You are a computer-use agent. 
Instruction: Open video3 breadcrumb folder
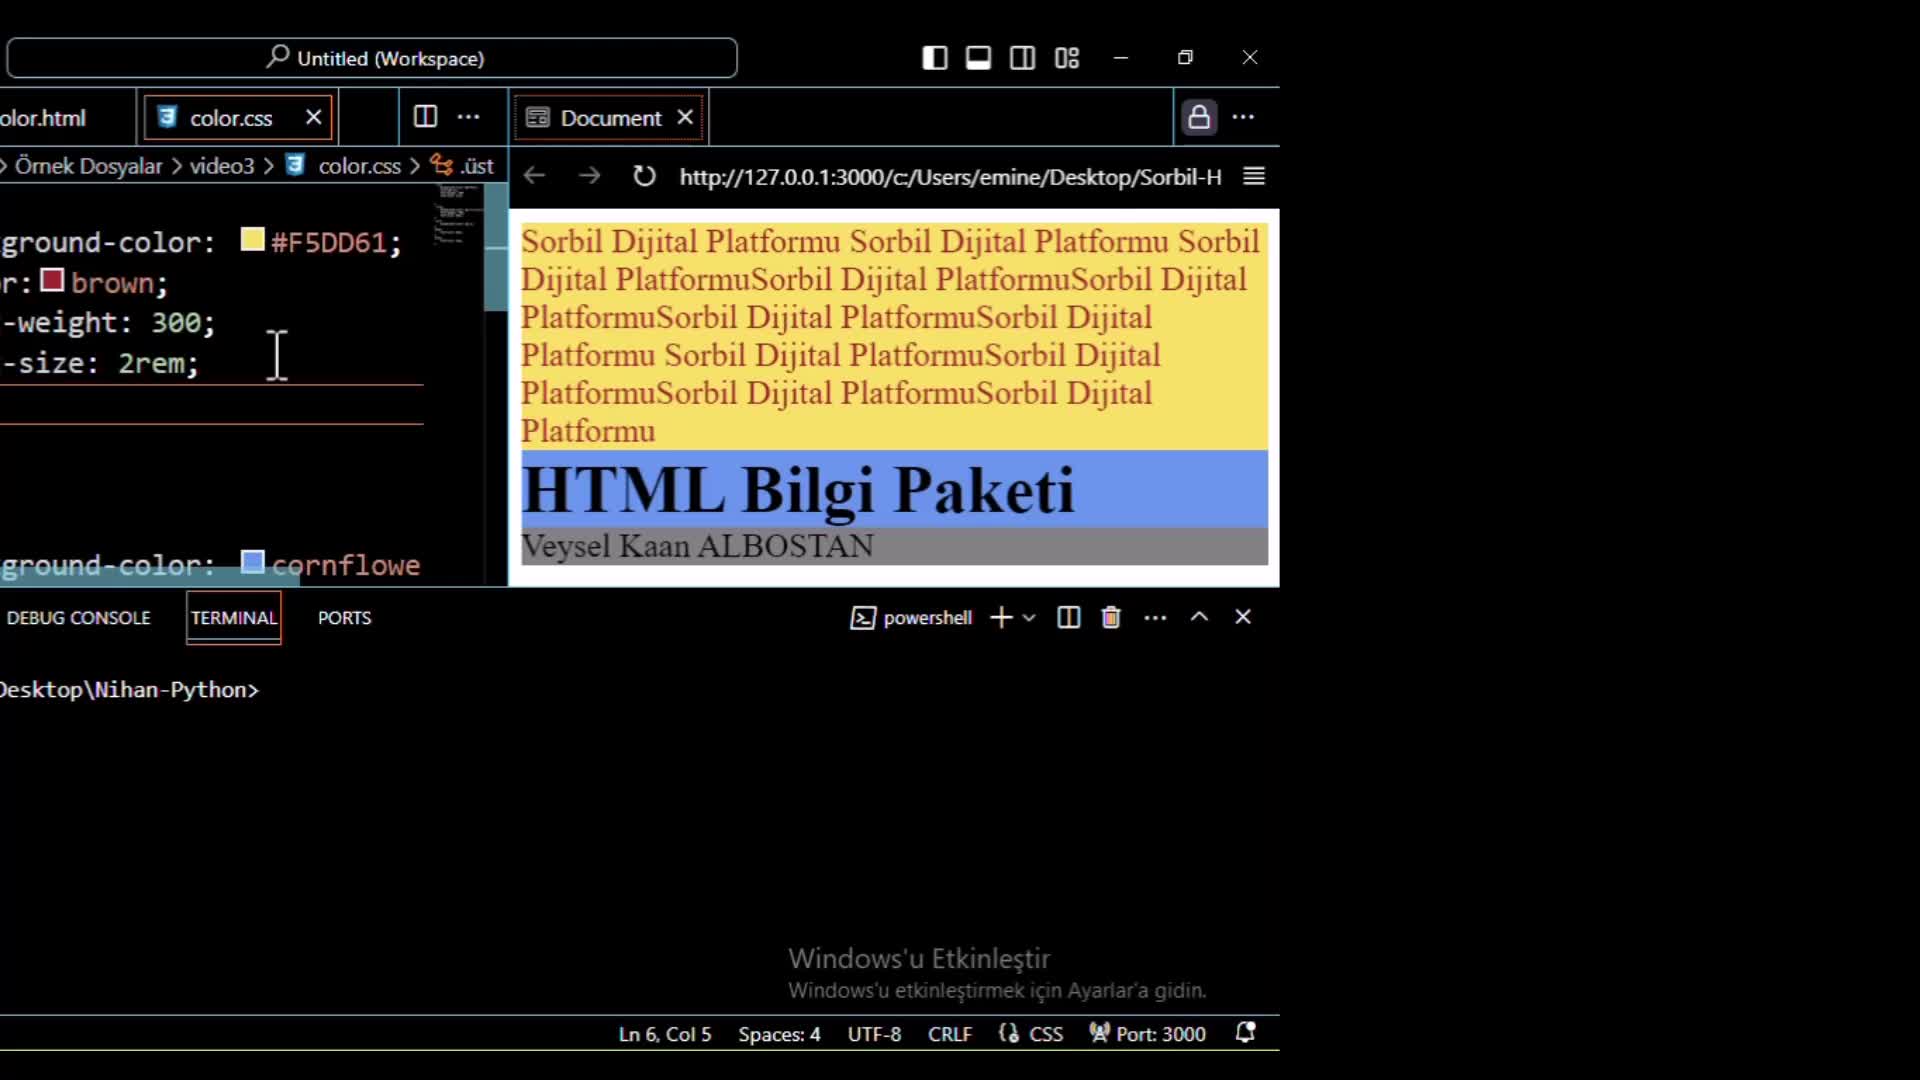click(x=222, y=166)
